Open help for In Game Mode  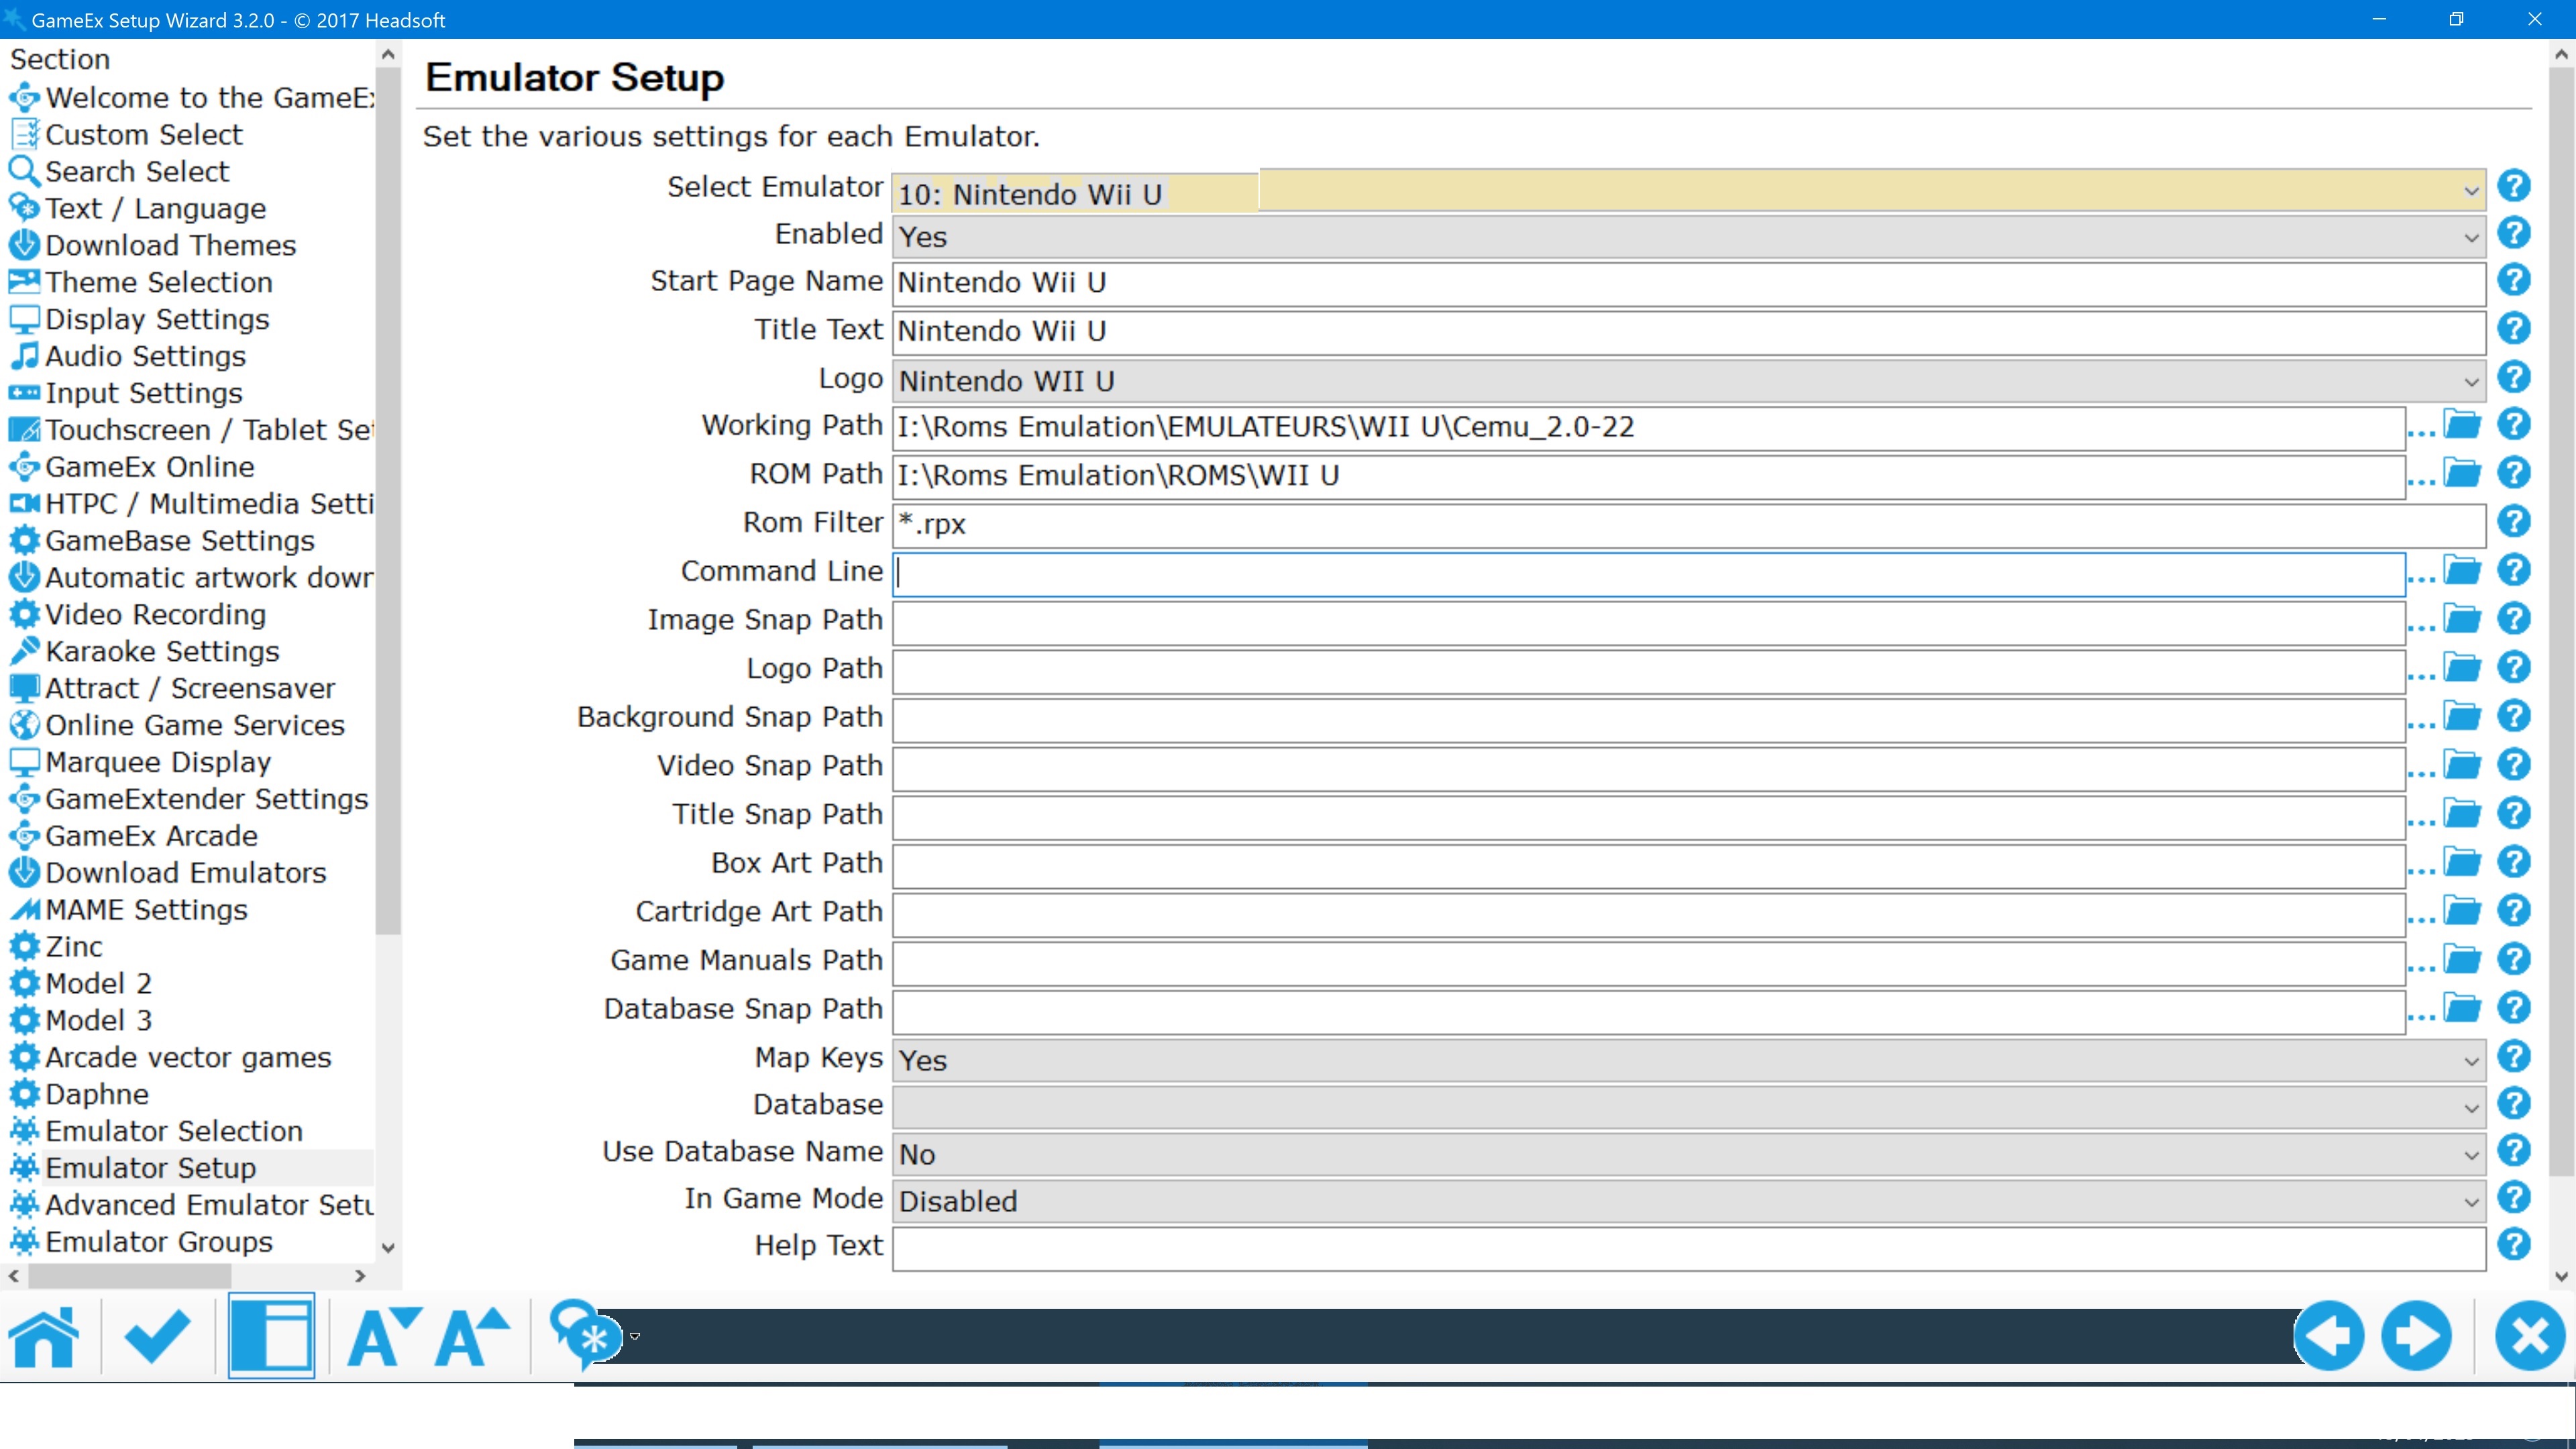pyautogui.click(x=2514, y=1198)
